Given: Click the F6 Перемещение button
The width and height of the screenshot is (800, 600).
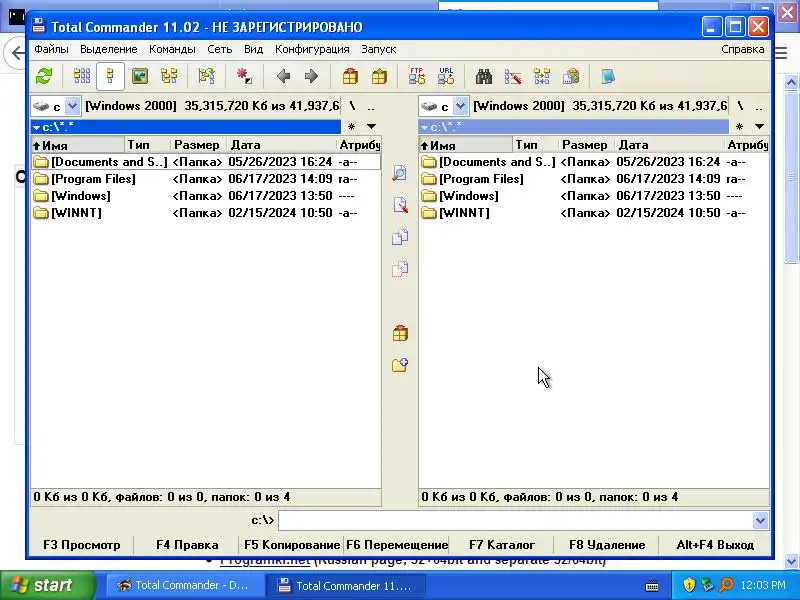Looking at the screenshot, I should (397, 545).
